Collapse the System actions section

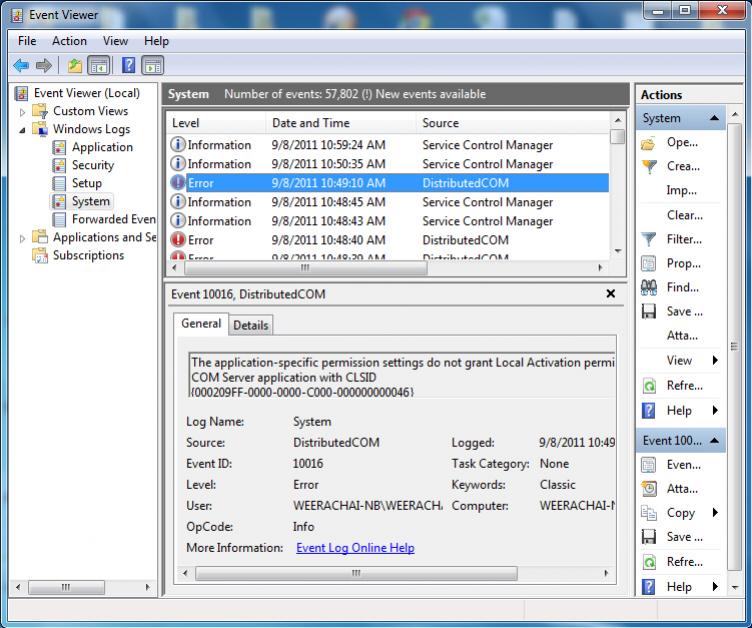coord(715,118)
